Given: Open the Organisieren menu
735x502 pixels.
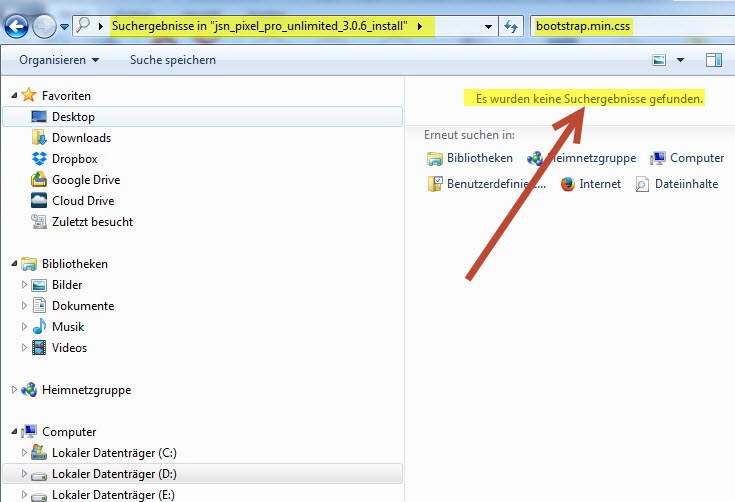Looking at the screenshot, I should point(58,60).
